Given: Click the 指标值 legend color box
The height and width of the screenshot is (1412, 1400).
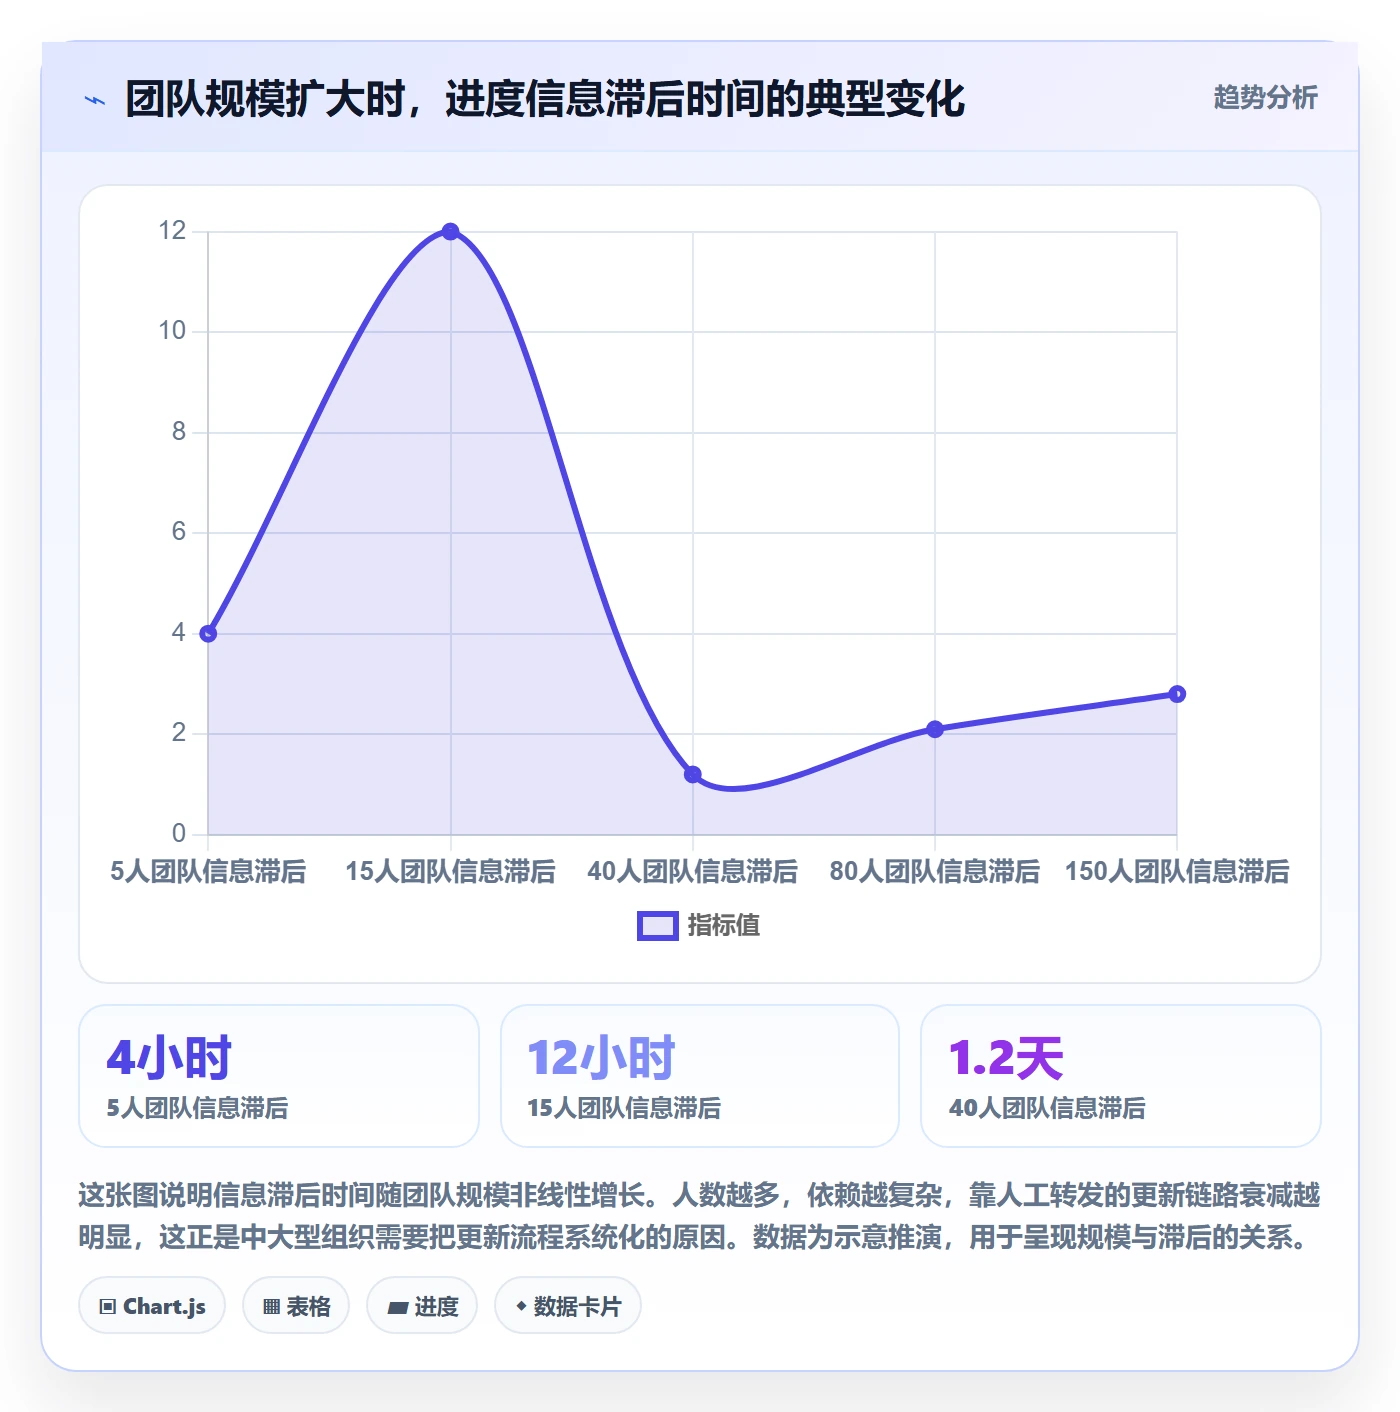Looking at the screenshot, I should 658,926.
